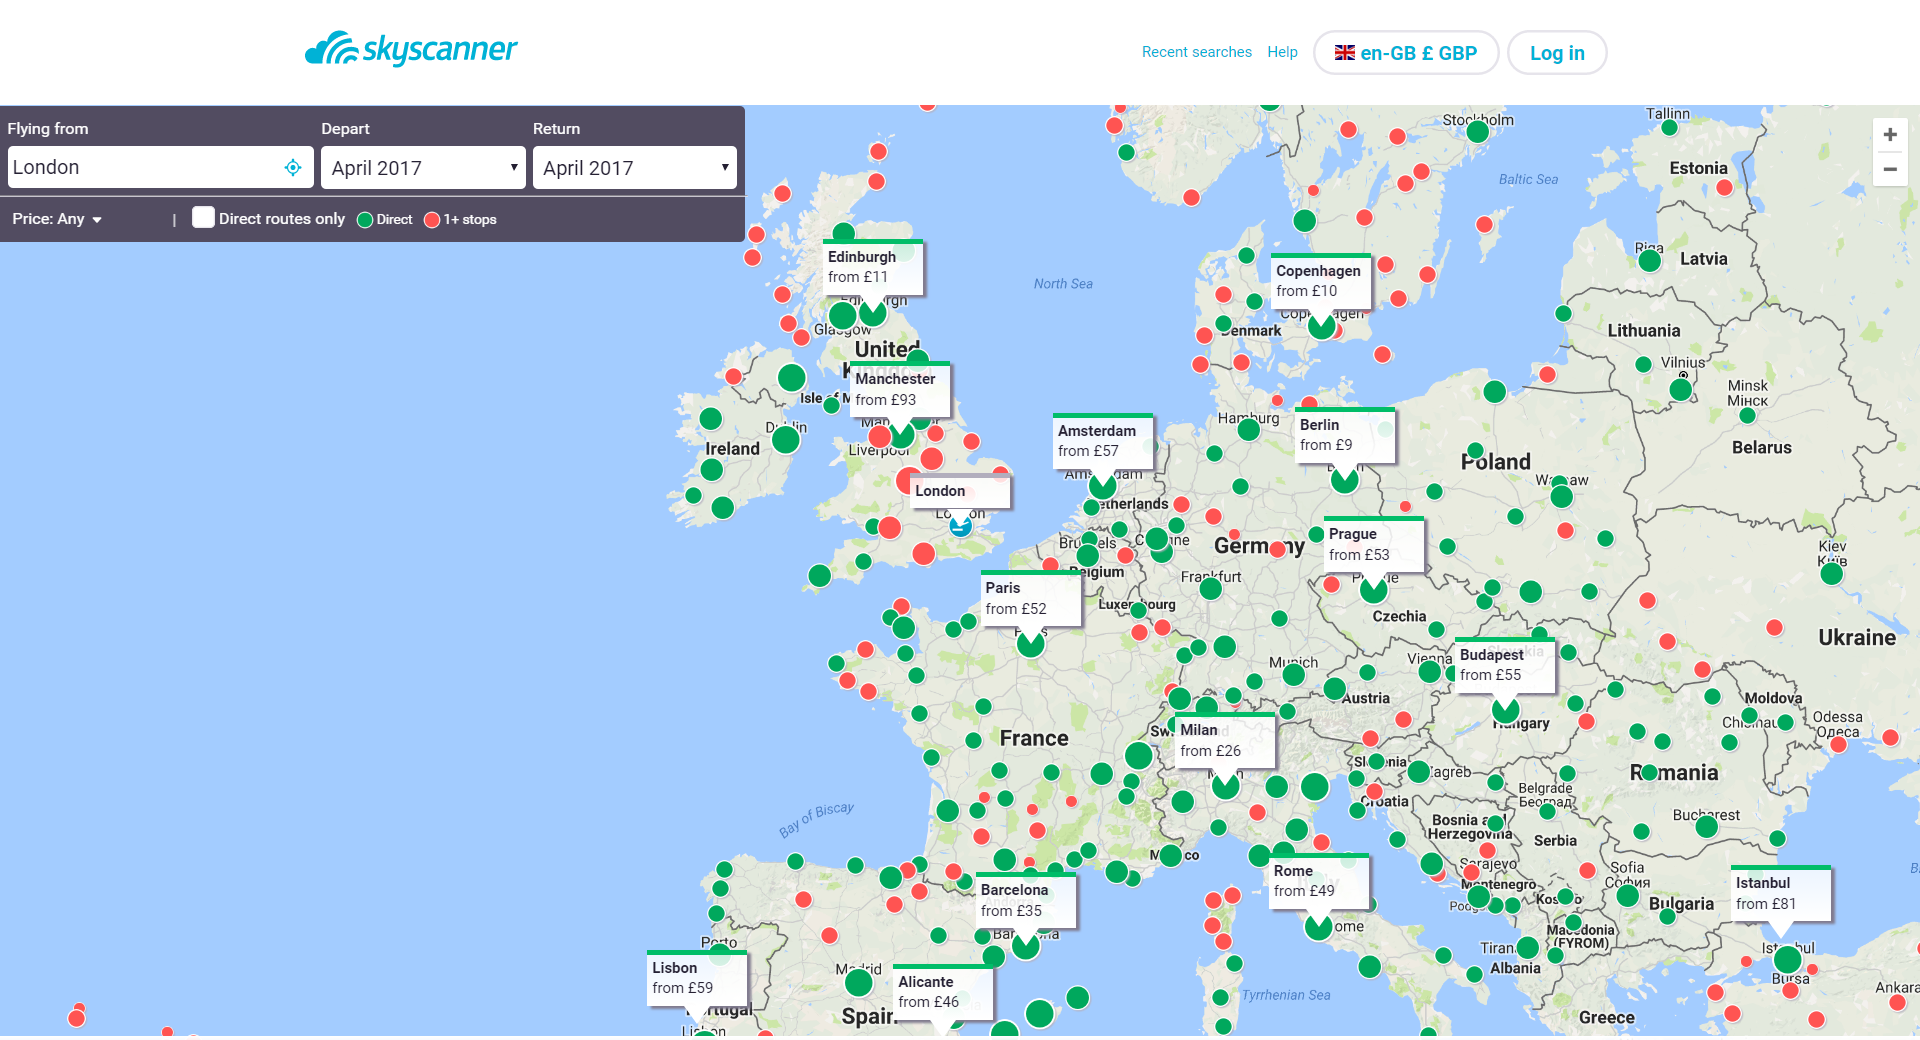Click the Warsaw green marker
Screen dimensions: 1920x1040
[x=1561, y=496]
